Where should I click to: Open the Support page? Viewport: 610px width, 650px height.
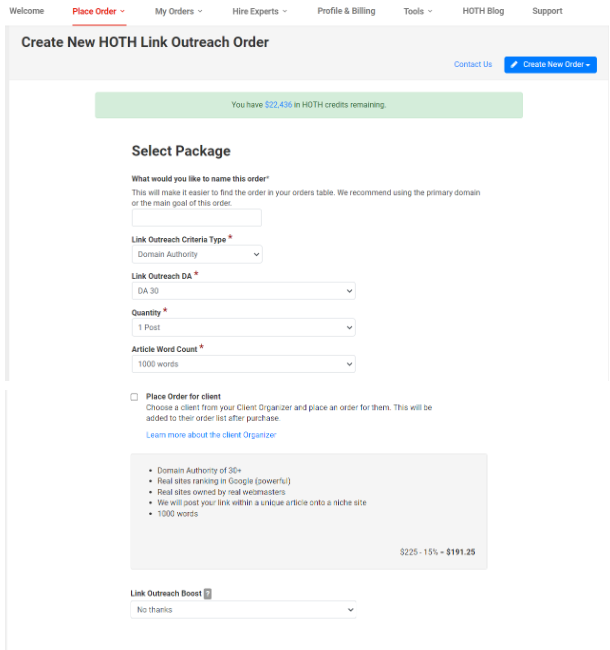[x=547, y=11]
